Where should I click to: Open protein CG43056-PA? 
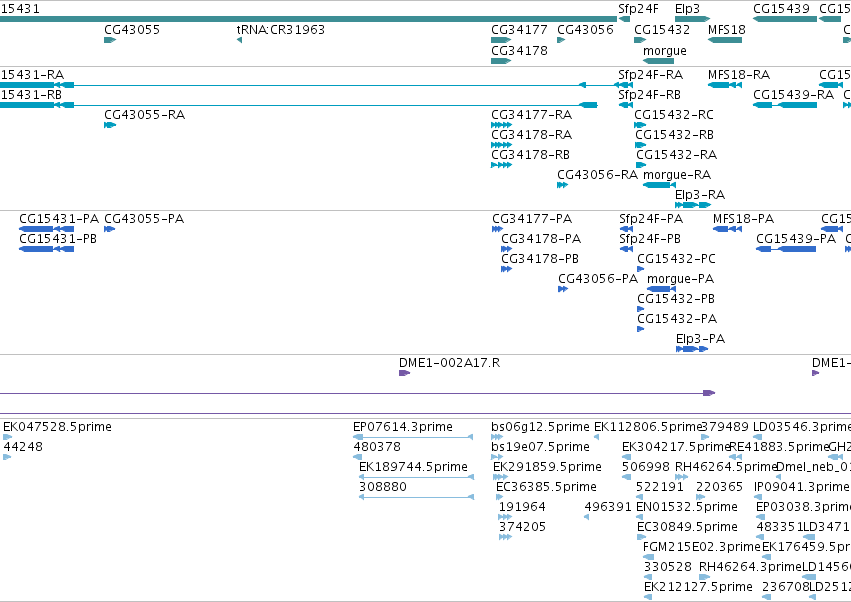tap(598, 279)
